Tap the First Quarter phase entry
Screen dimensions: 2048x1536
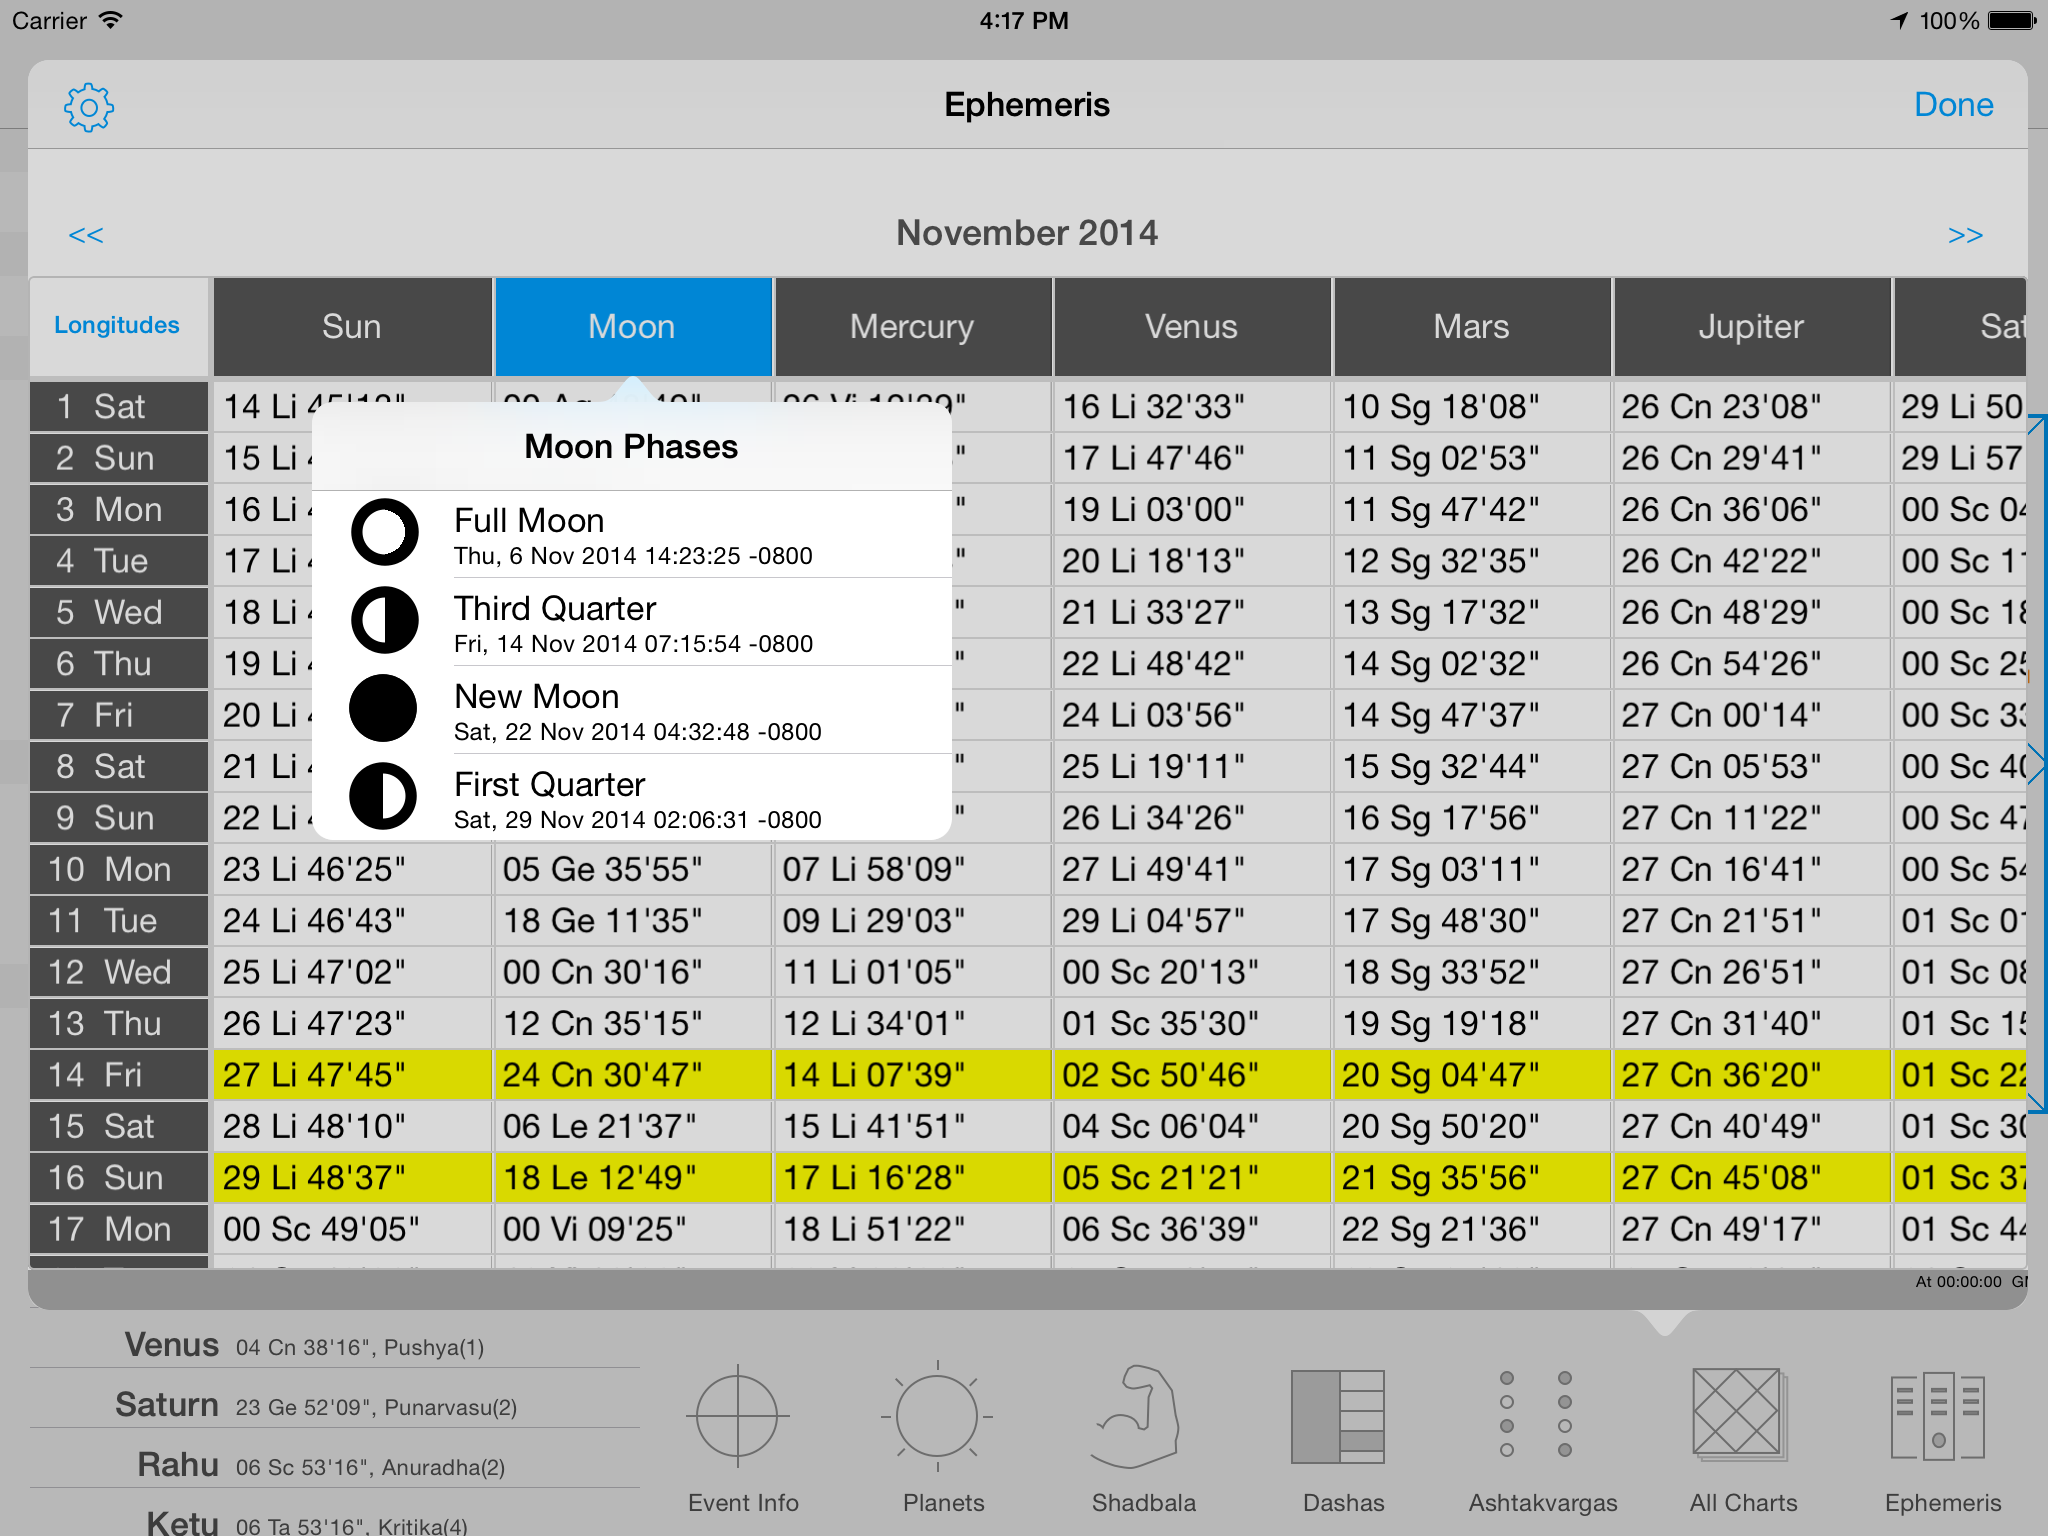(x=632, y=798)
